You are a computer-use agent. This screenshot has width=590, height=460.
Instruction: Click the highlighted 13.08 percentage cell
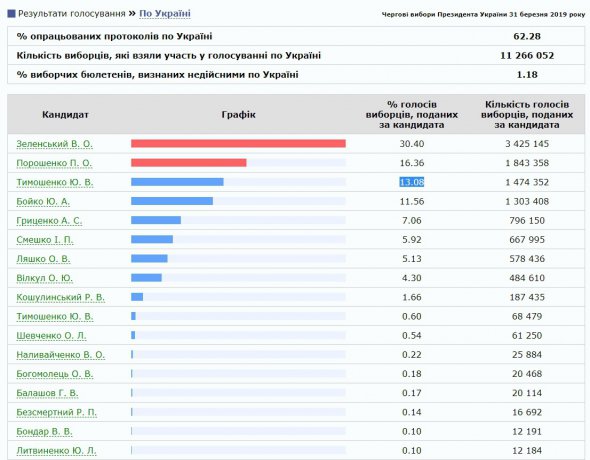[x=412, y=182]
